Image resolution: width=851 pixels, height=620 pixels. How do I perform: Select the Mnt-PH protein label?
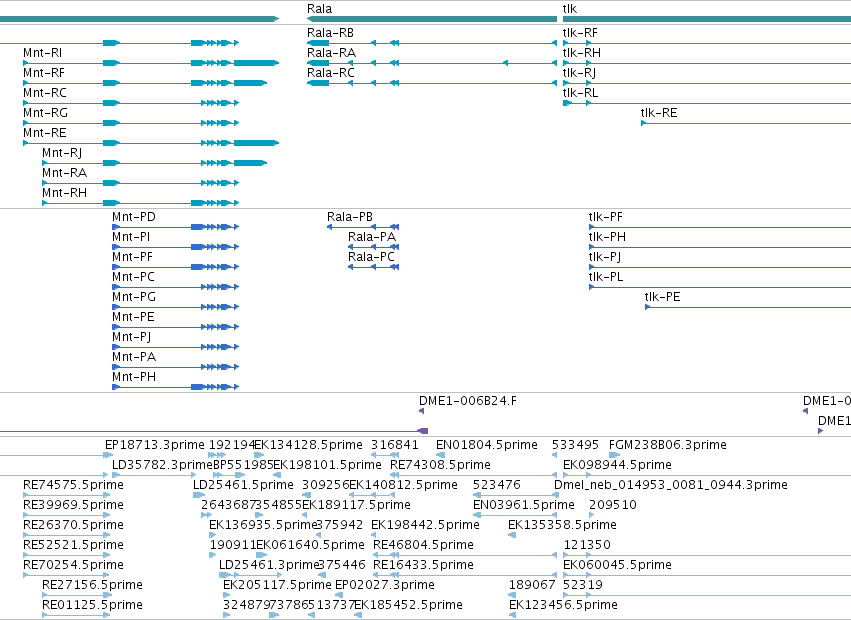(134, 378)
